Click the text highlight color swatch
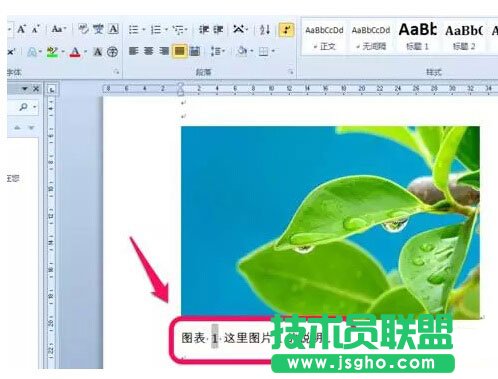 (52, 52)
